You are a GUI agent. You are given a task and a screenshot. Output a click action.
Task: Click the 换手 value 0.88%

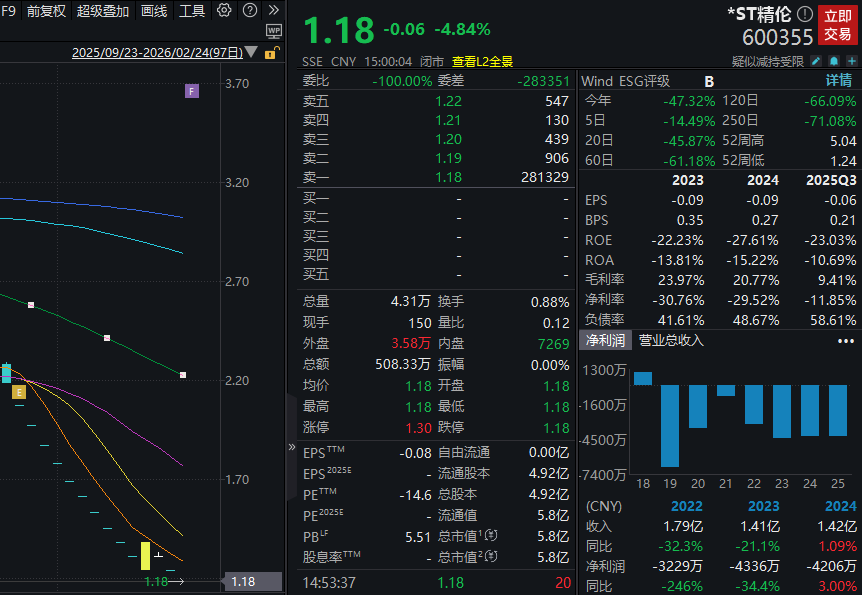(x=550, y=302)
